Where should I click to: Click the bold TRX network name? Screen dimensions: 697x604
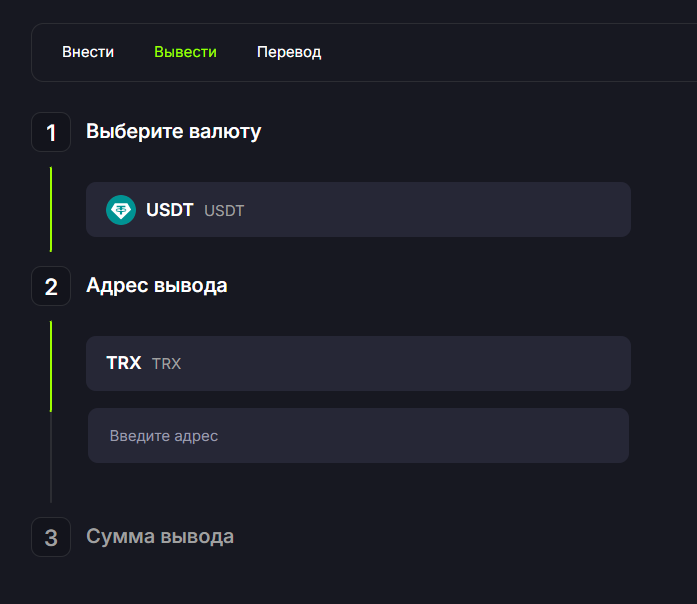click(124, 363)
